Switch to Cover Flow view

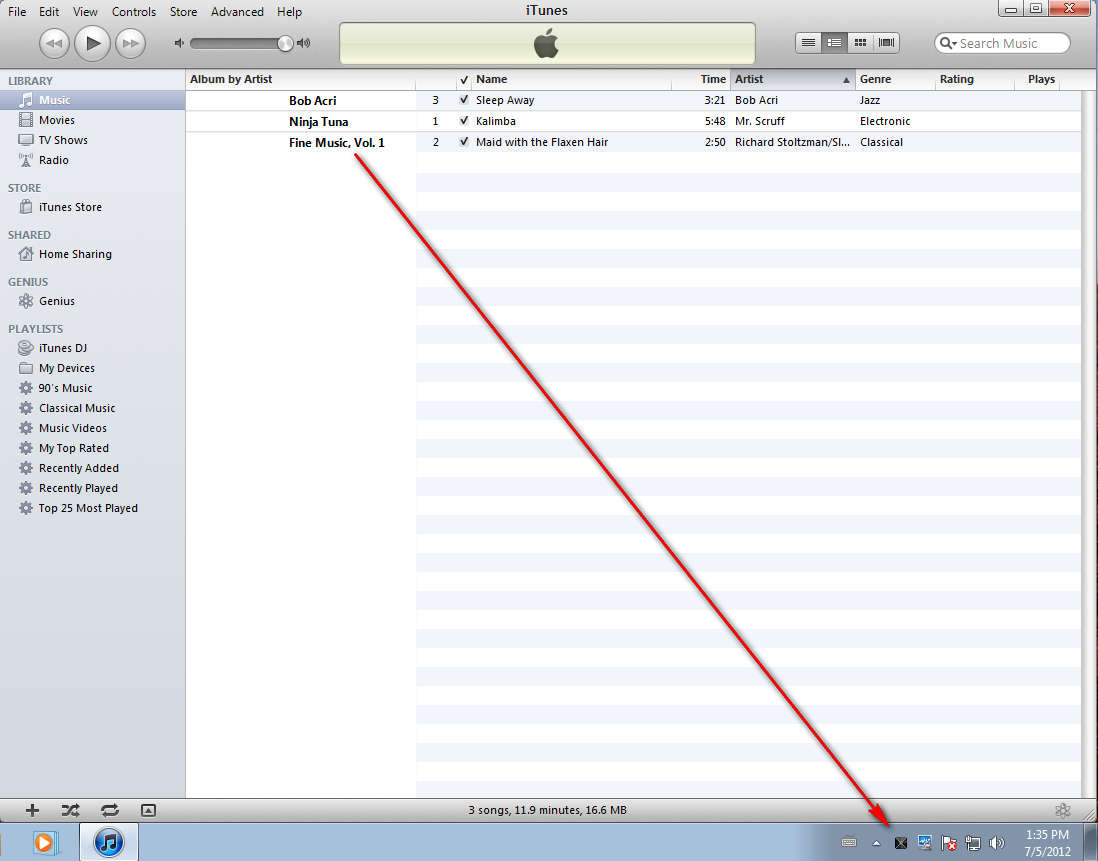886,43
